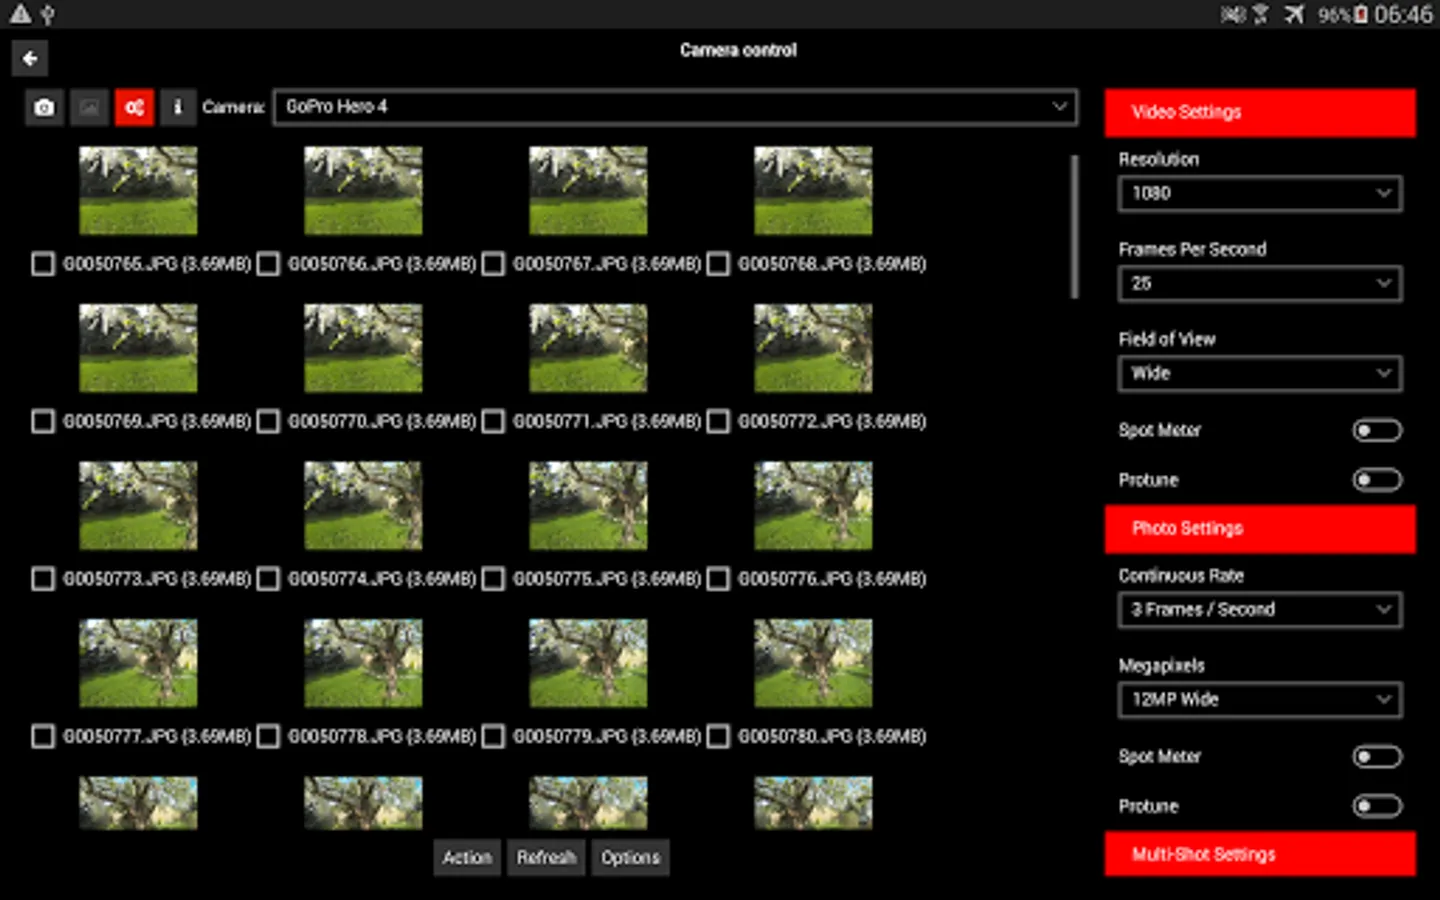
Task: Tap the airplane mode status icon
Action: [x=1294, y=14]
